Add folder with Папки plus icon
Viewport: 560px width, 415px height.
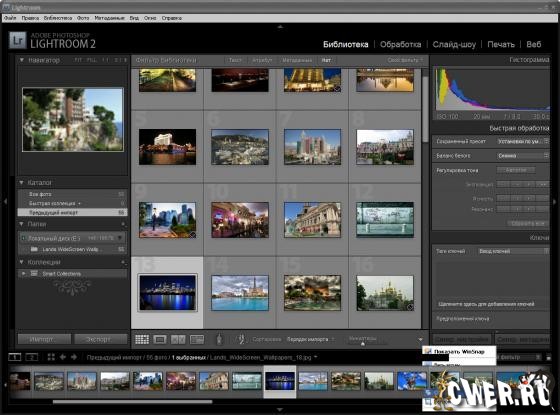click(x=123, y=224)
